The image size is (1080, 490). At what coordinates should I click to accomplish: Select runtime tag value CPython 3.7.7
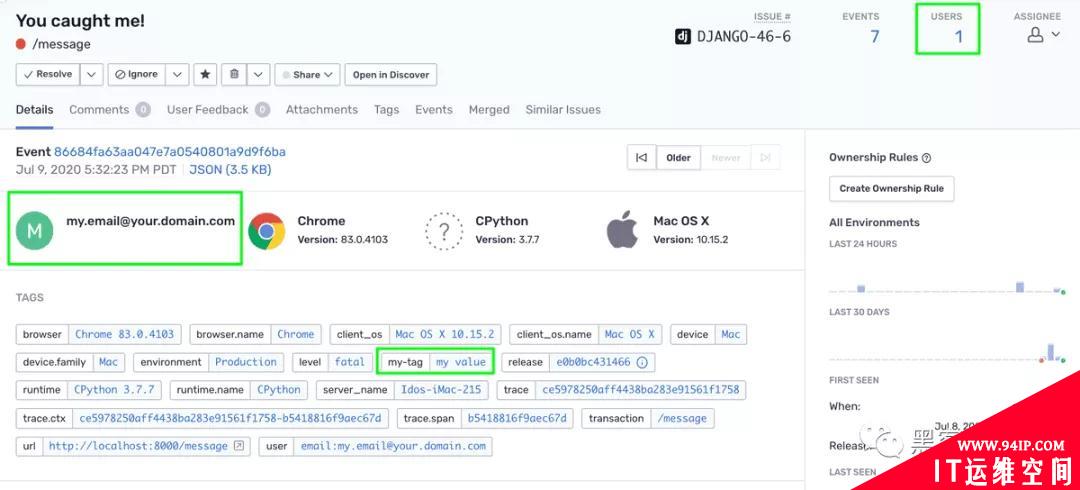(x=114, y=389)
